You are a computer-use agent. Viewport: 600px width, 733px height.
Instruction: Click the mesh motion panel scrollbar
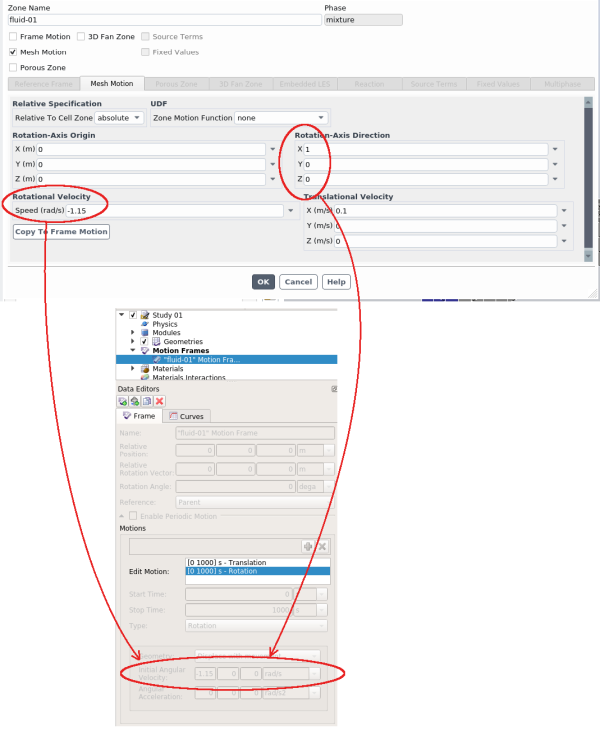point(588,178)
